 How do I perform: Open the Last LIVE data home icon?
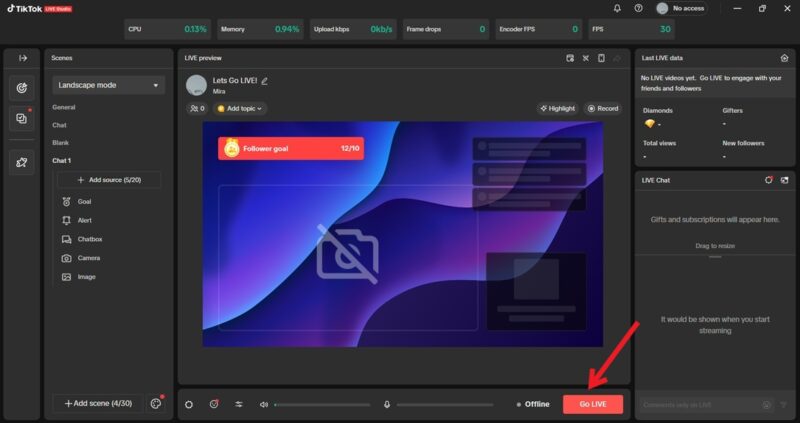point(784,58)
